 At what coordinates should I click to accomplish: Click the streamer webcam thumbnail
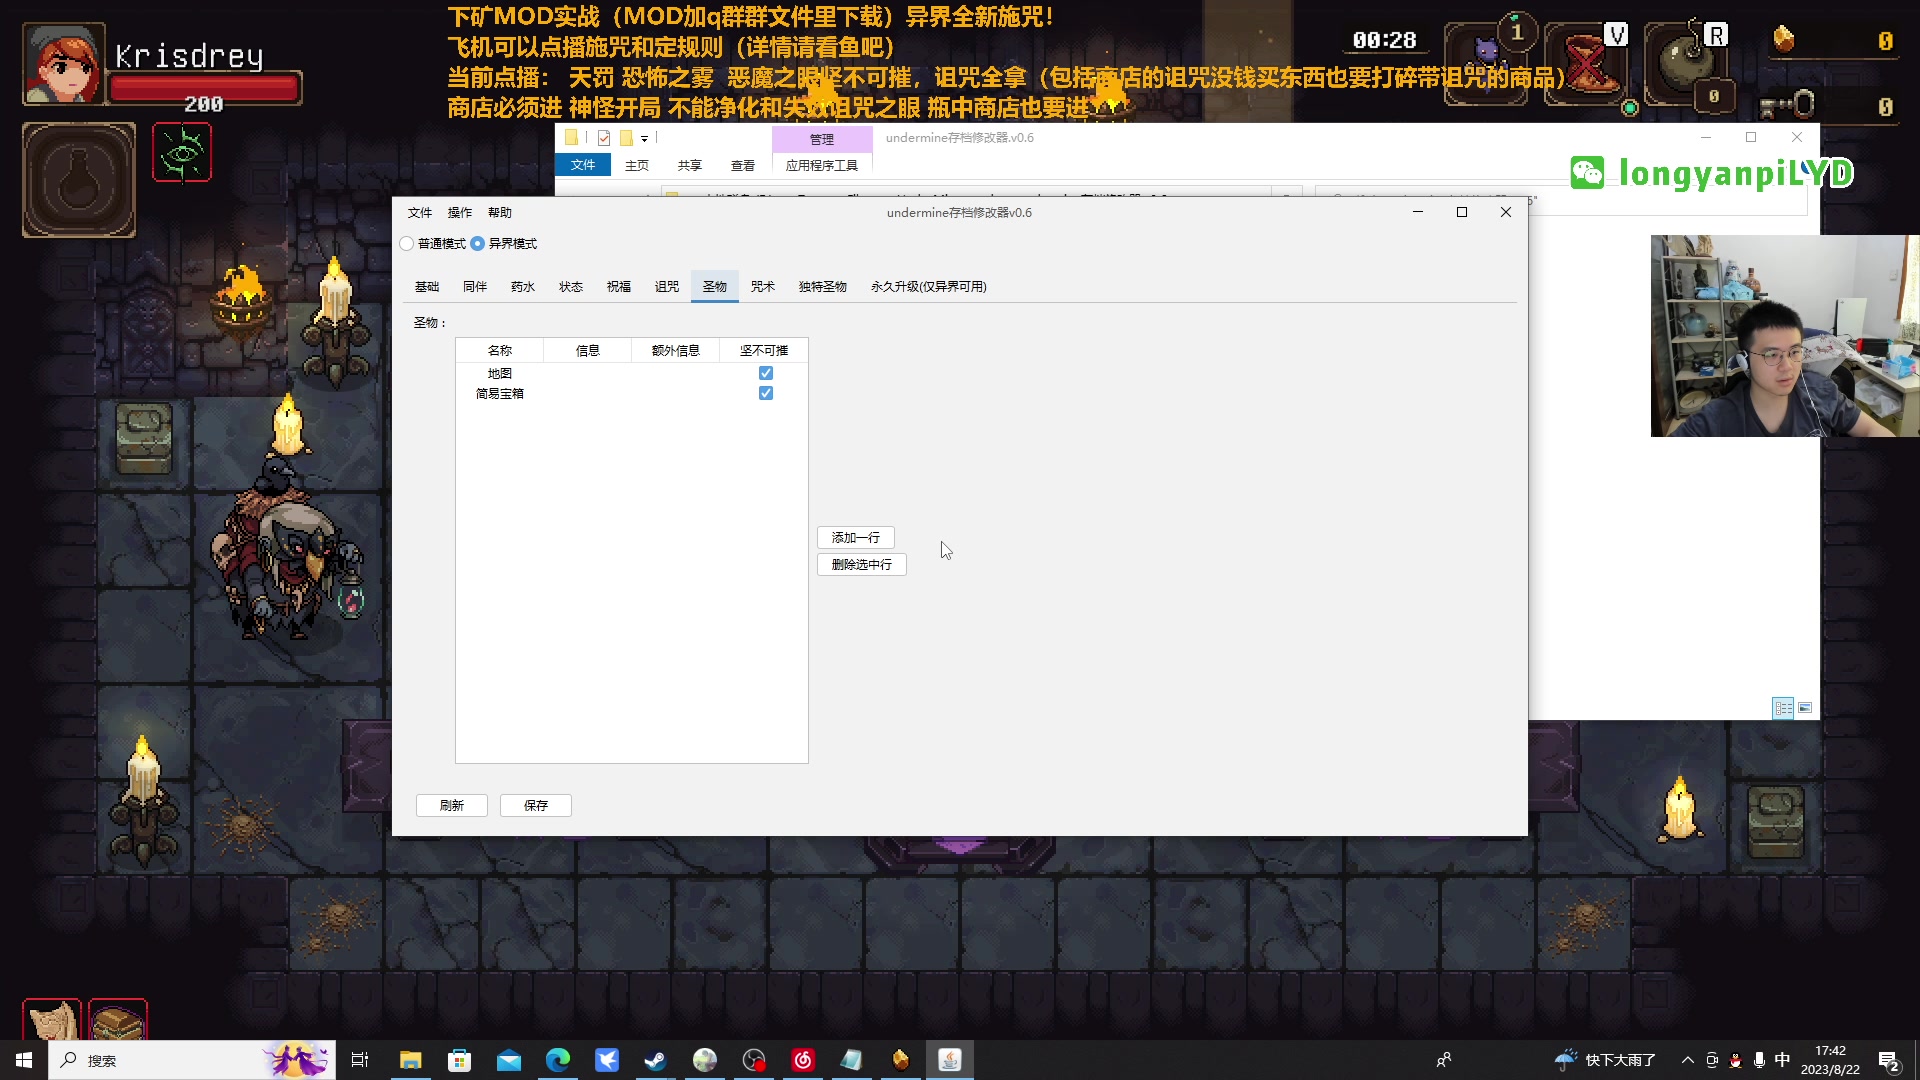[x=1785, y=336]
